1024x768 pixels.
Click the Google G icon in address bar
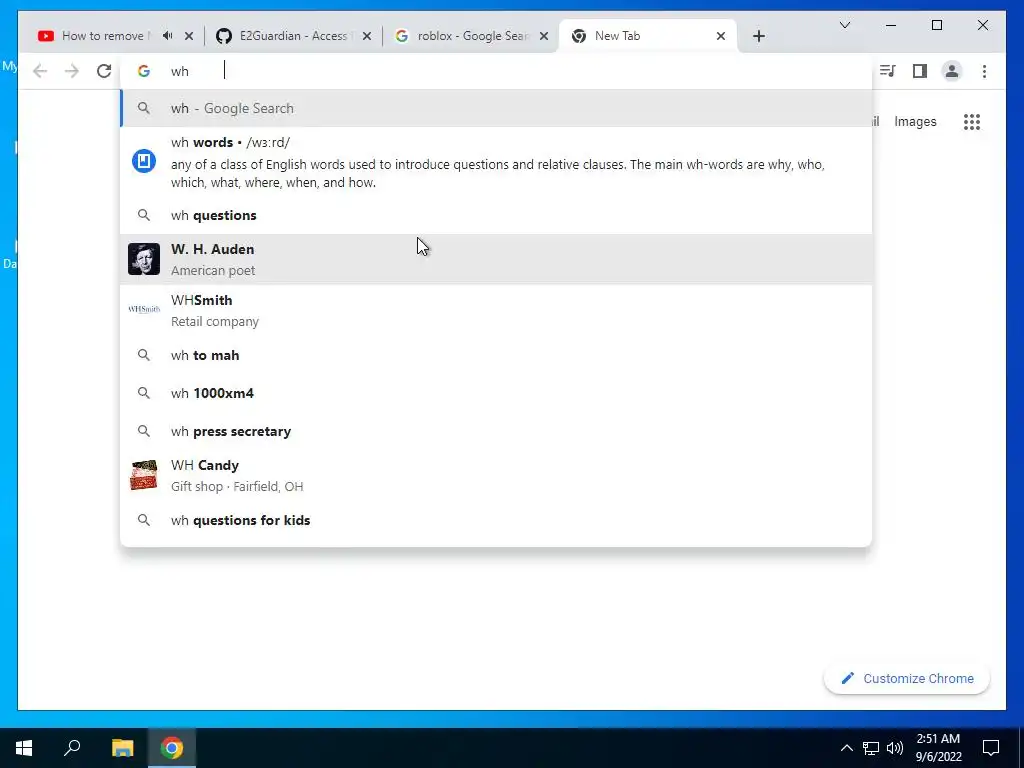(x=144, y=71)
